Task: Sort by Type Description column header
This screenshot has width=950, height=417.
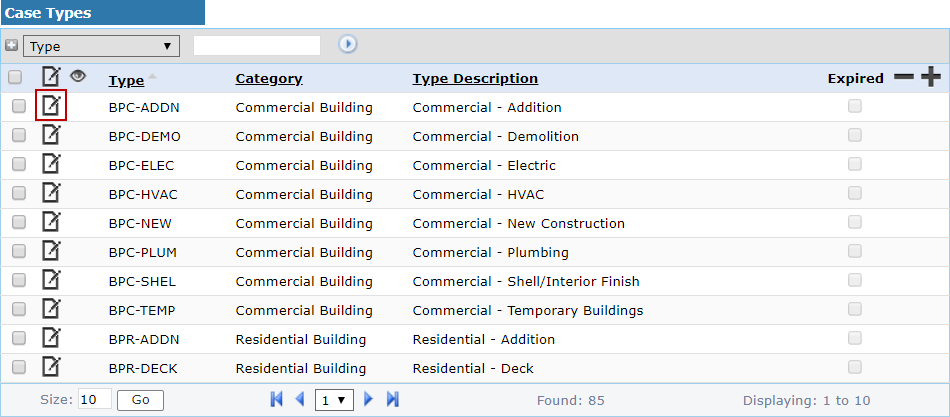Action: [475, 78]
